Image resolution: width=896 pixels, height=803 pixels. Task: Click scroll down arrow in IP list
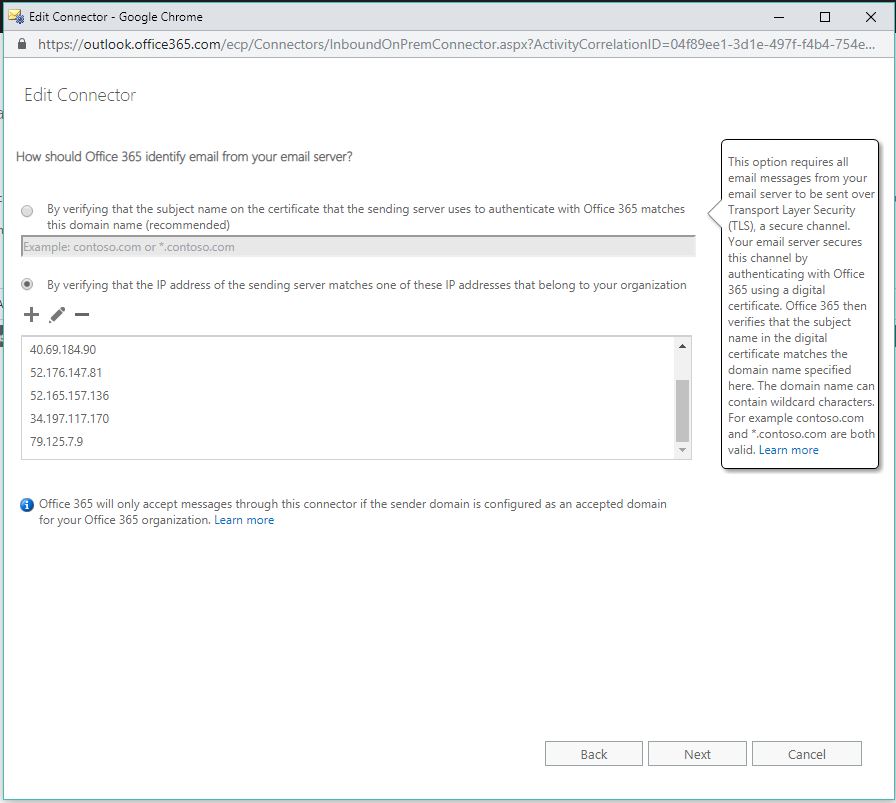682,450
